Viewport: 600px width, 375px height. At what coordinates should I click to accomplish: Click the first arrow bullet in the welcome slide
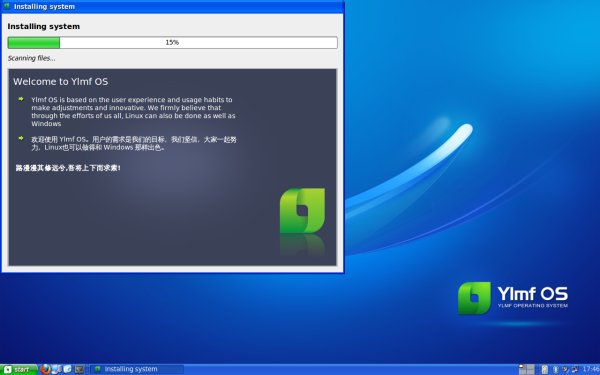pos(21,99)
